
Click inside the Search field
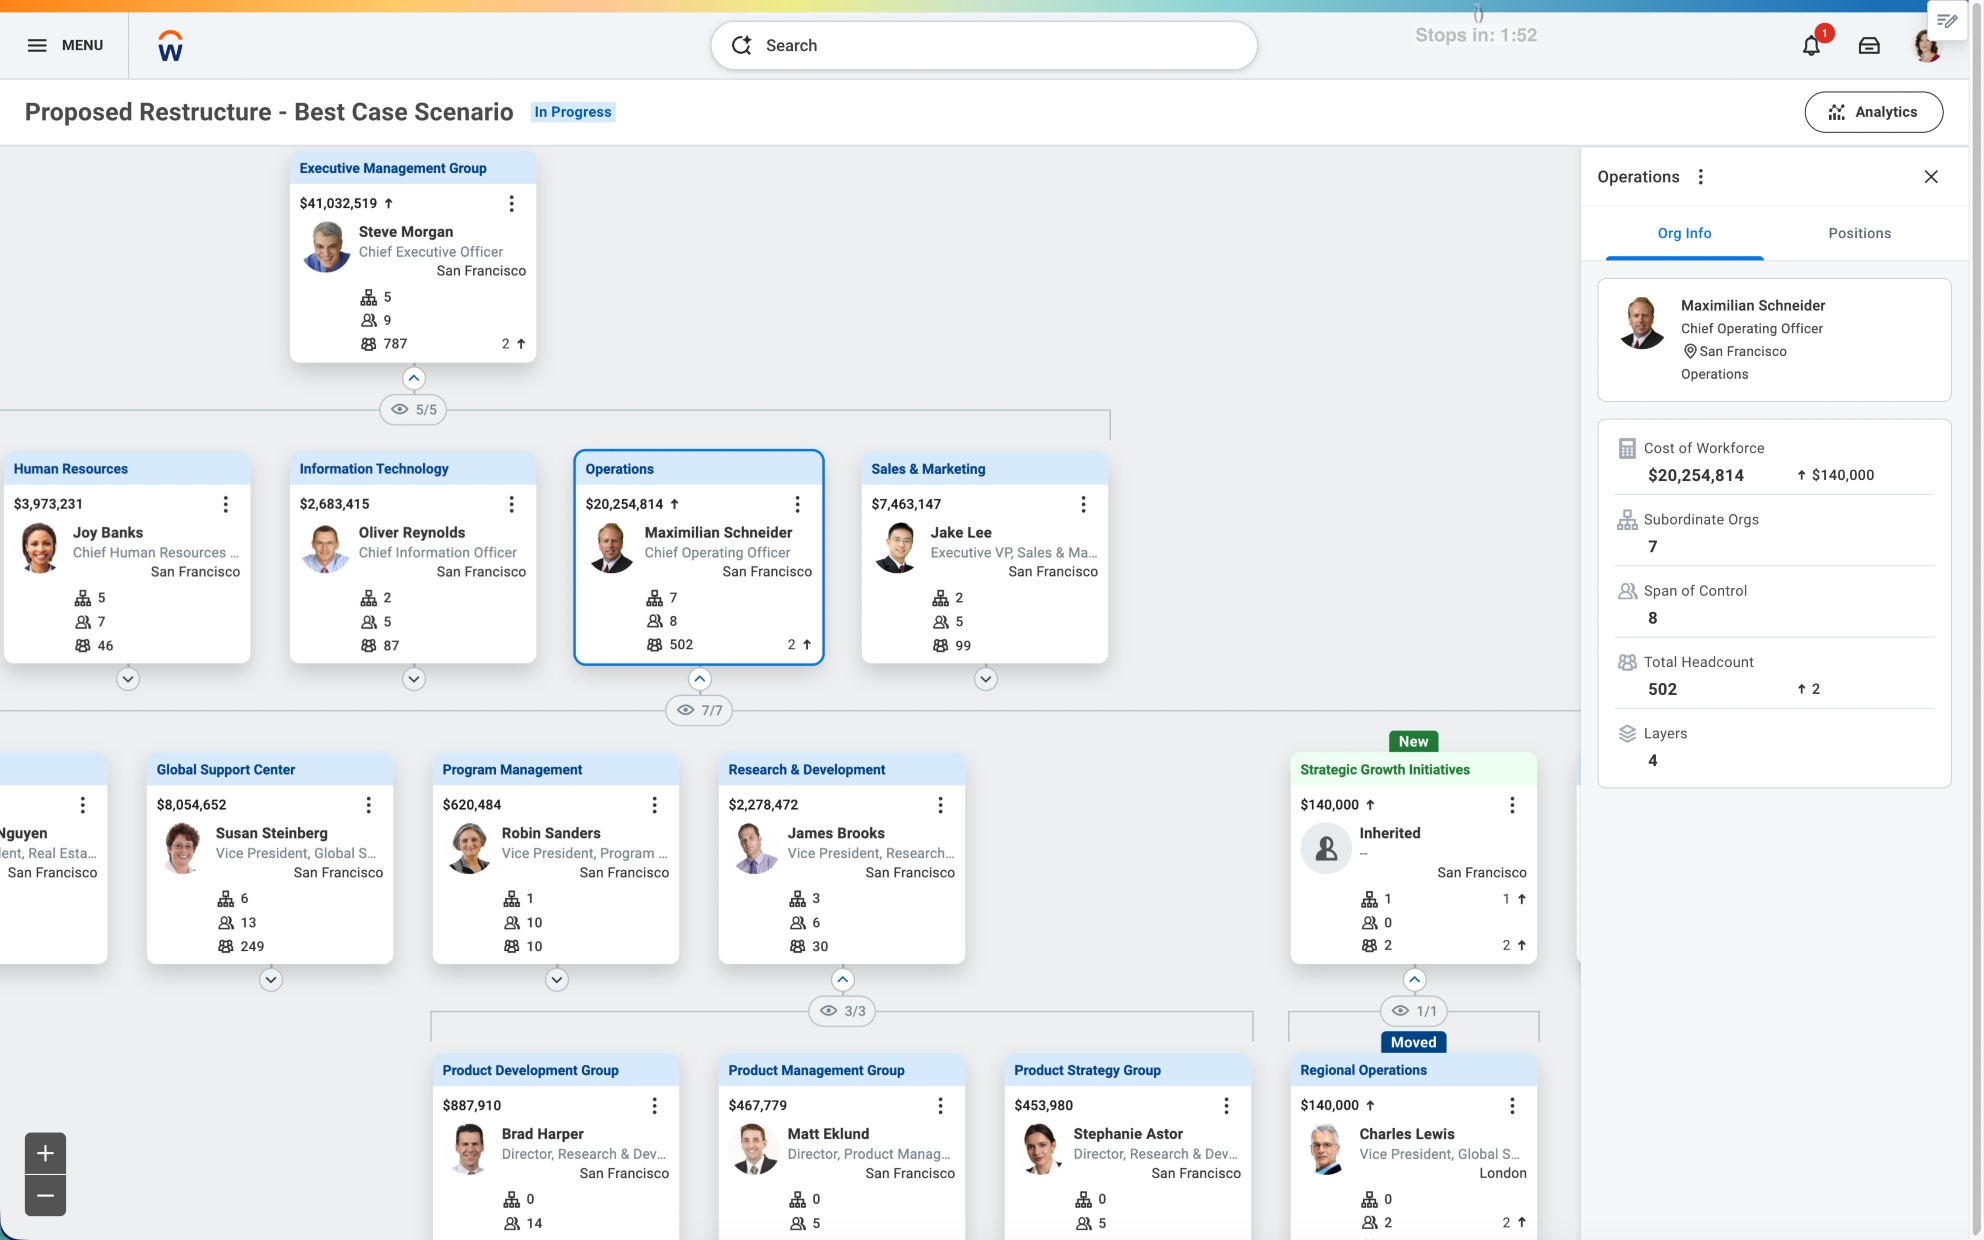985,45
